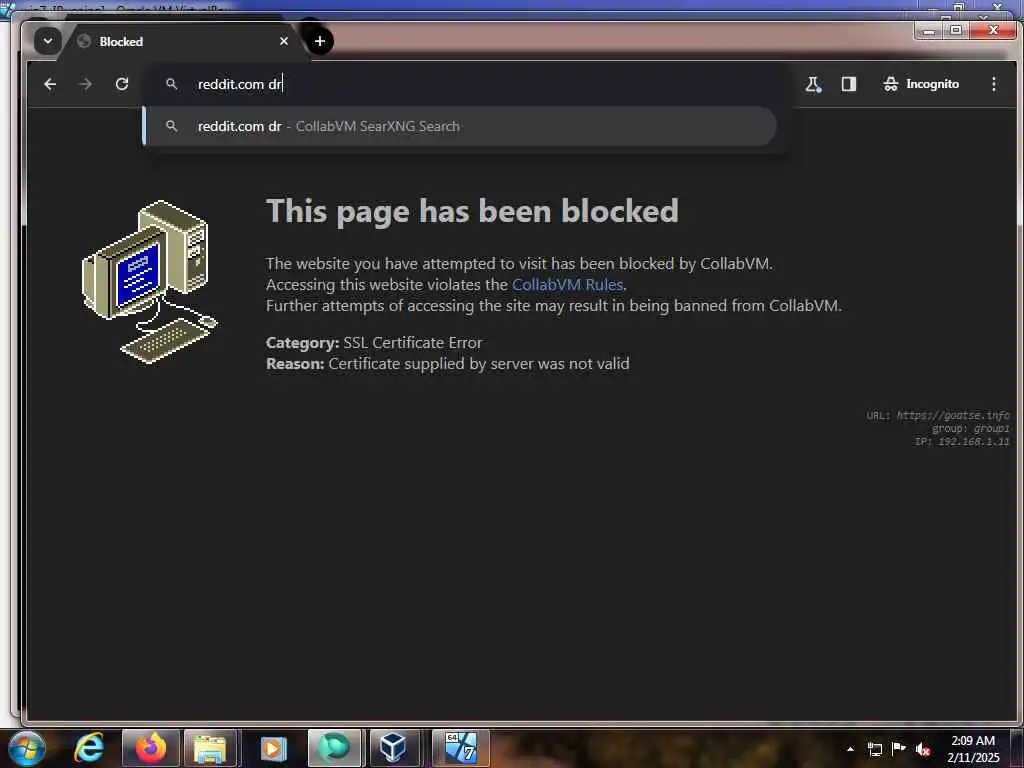Open the Action Center flag icon
This screenshot has width=1024, height=768.
tap(899, 749)
